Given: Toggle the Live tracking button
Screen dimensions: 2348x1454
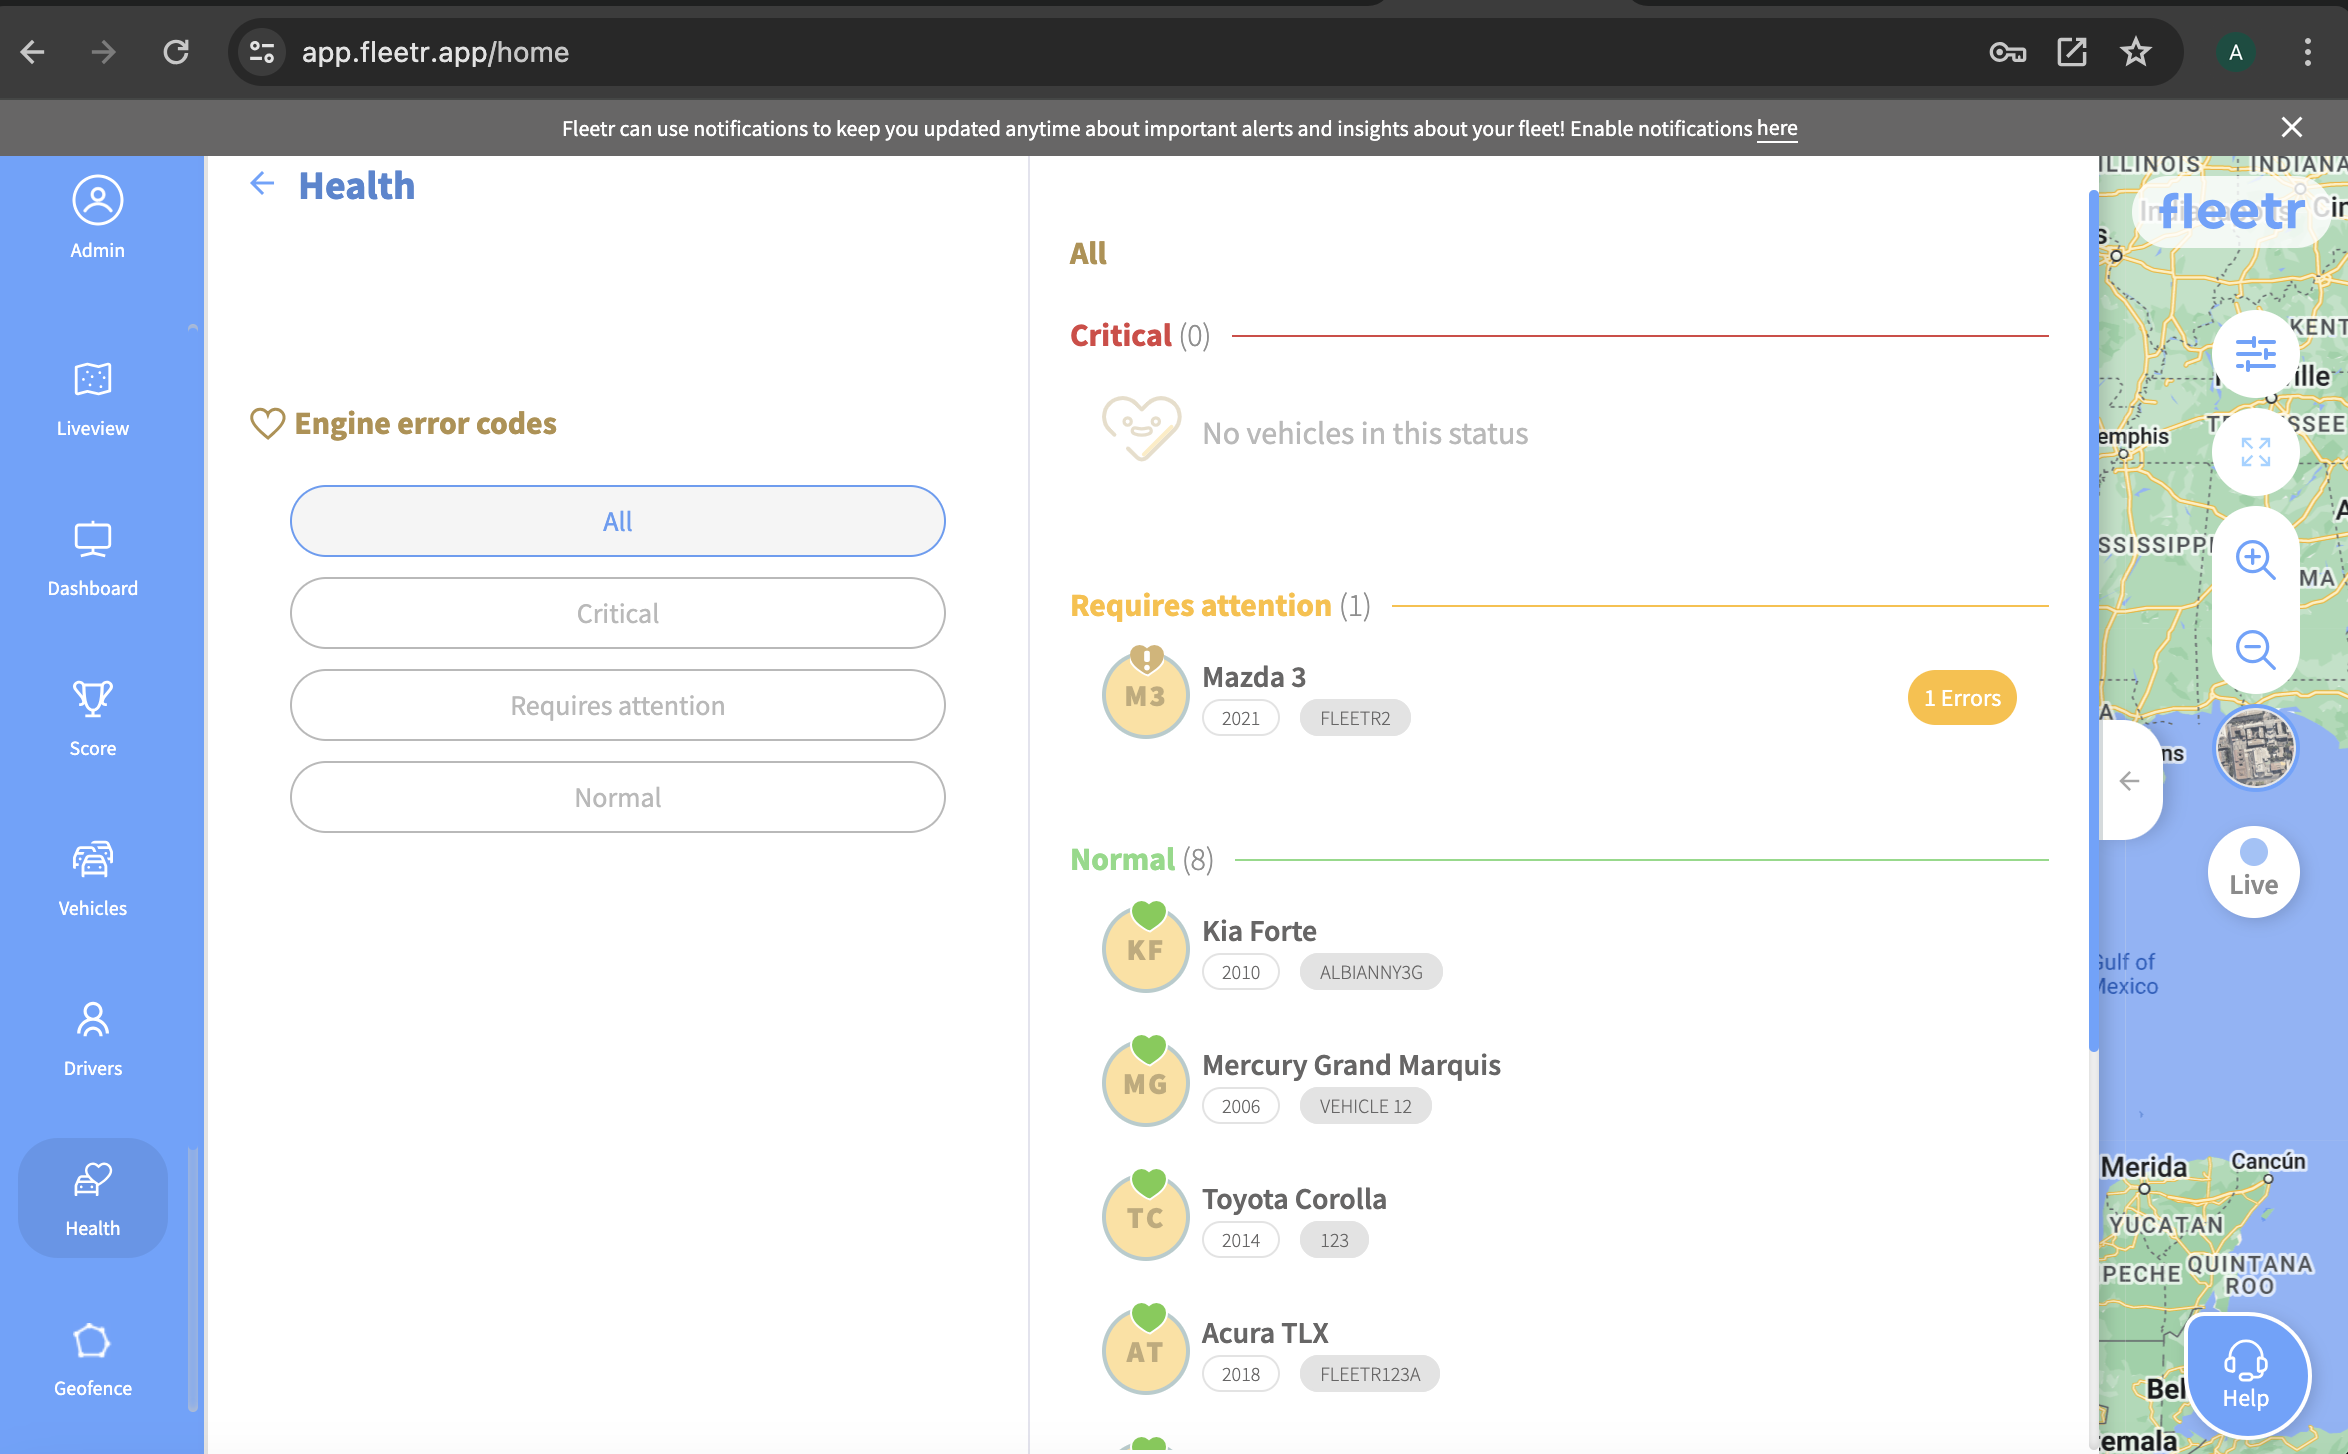Looking at the screenshot, I should point(2253,871).
